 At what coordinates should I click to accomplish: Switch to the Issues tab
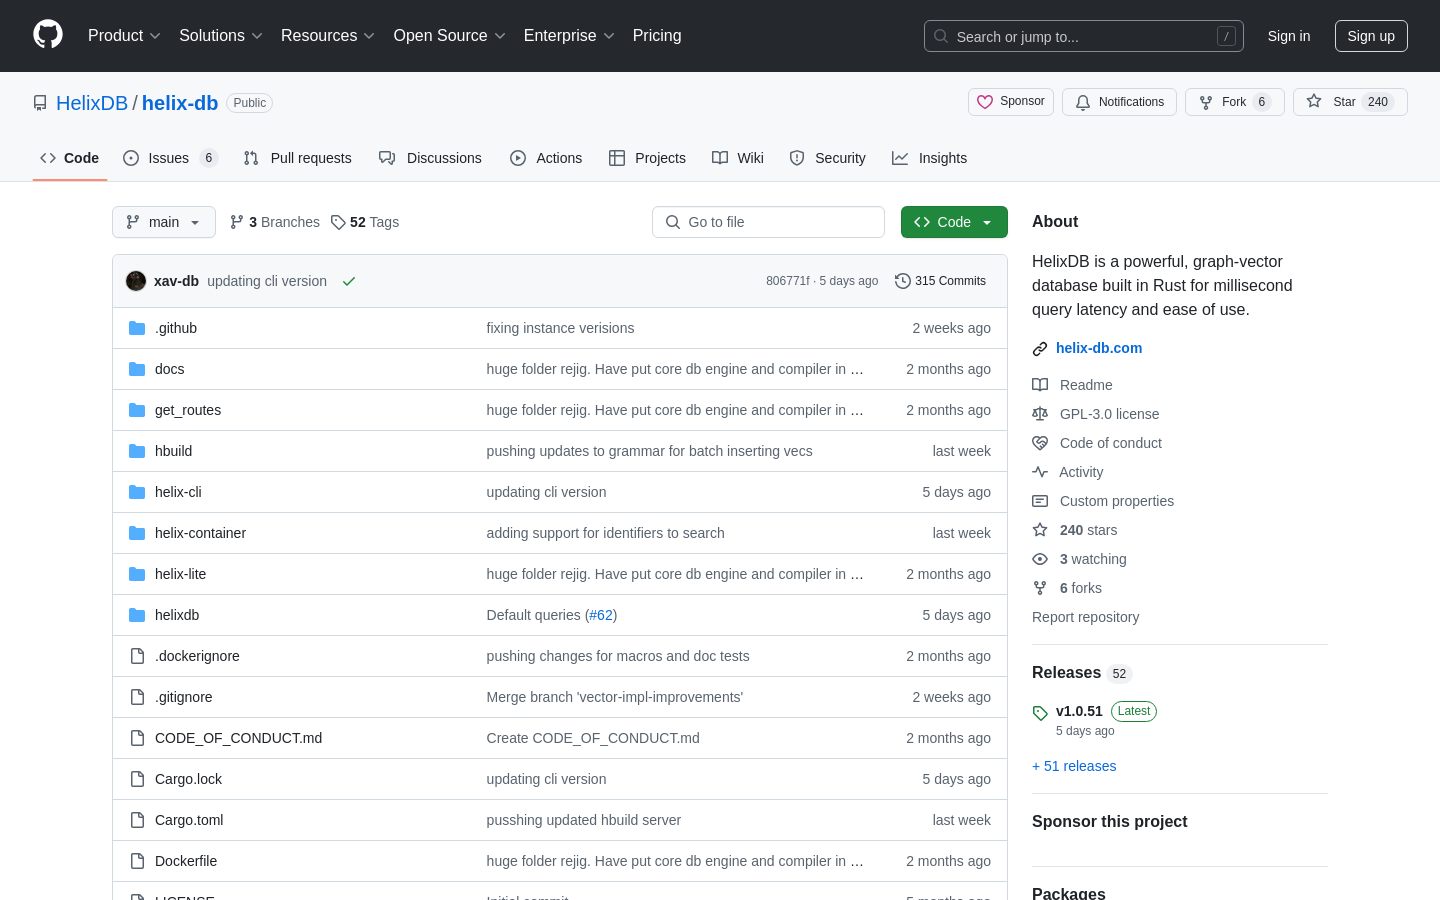[170, 158]
